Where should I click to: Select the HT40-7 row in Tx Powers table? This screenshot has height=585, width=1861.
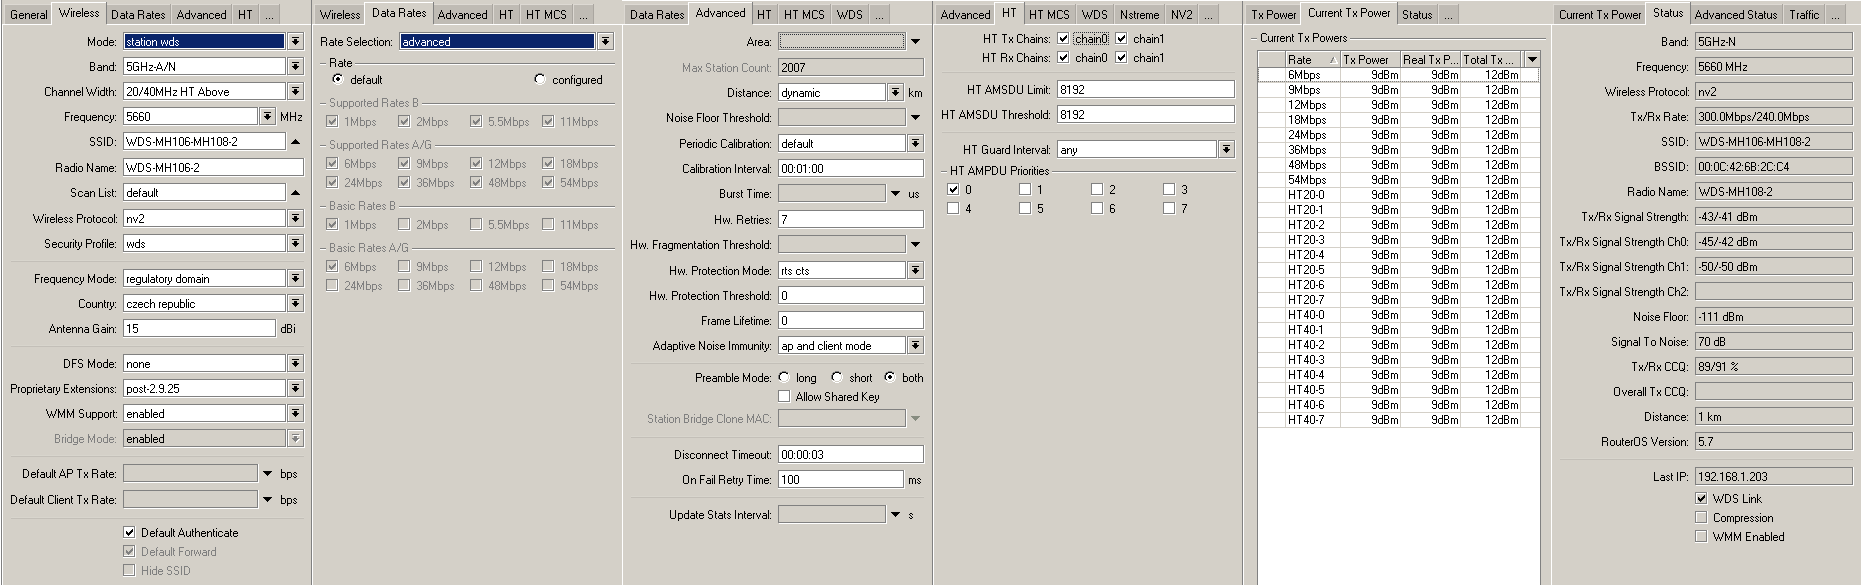pyautogui.click(x=1398, y=420)
